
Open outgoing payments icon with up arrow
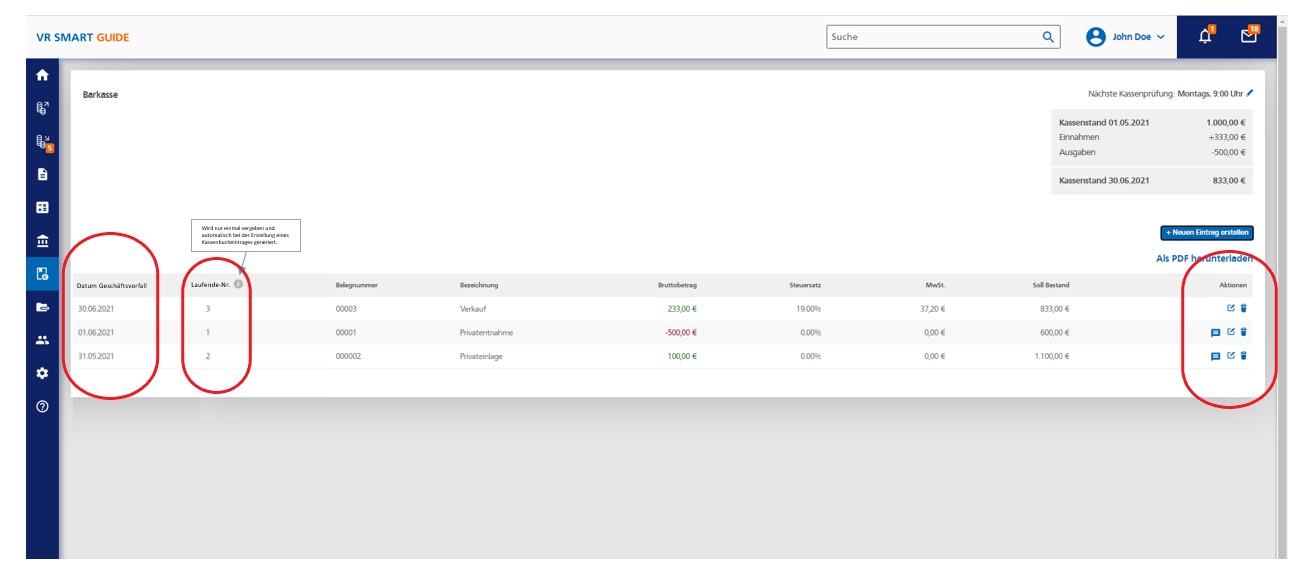[x=42, y=108]
